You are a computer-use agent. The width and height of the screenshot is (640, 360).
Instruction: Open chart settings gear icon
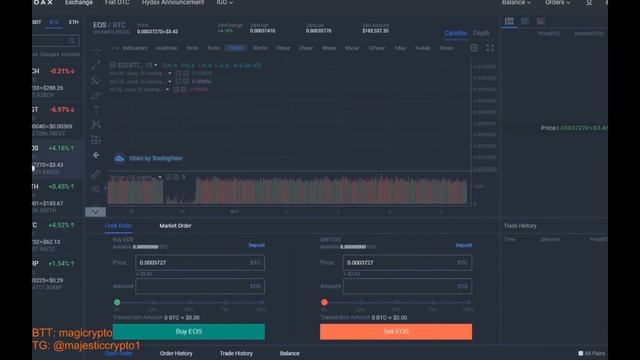[474, 48]
